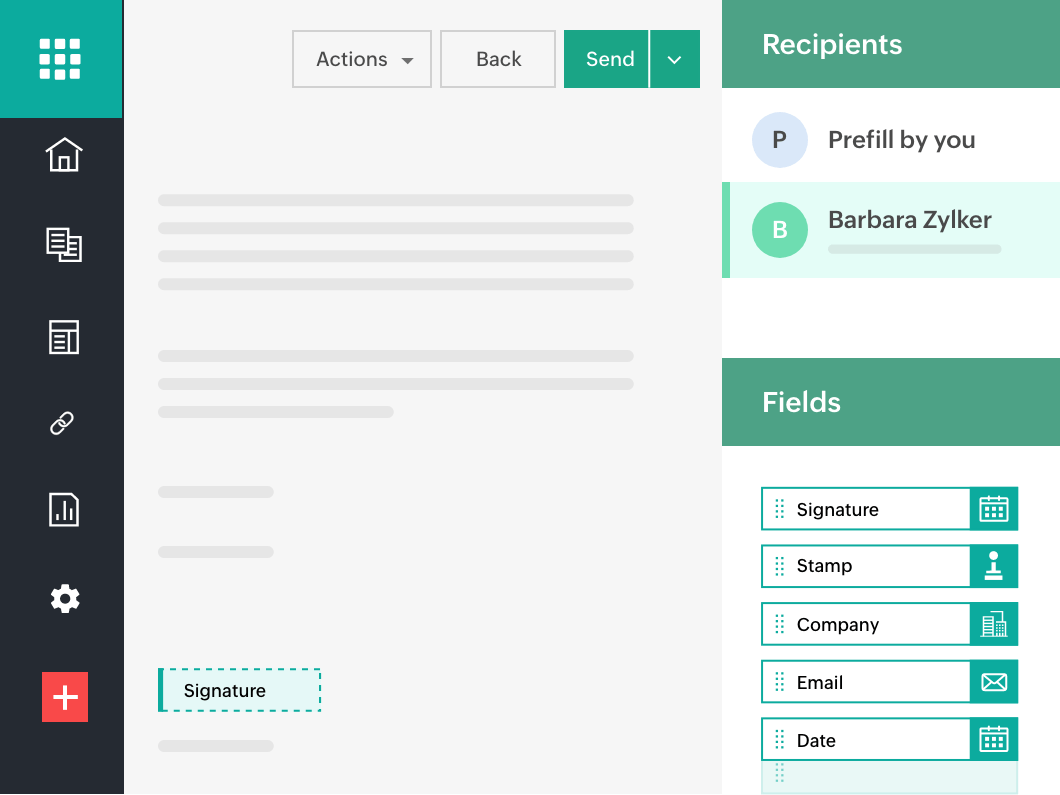Click the Back button
Viewport: 1060px width, 795px height.
(498, 59)
